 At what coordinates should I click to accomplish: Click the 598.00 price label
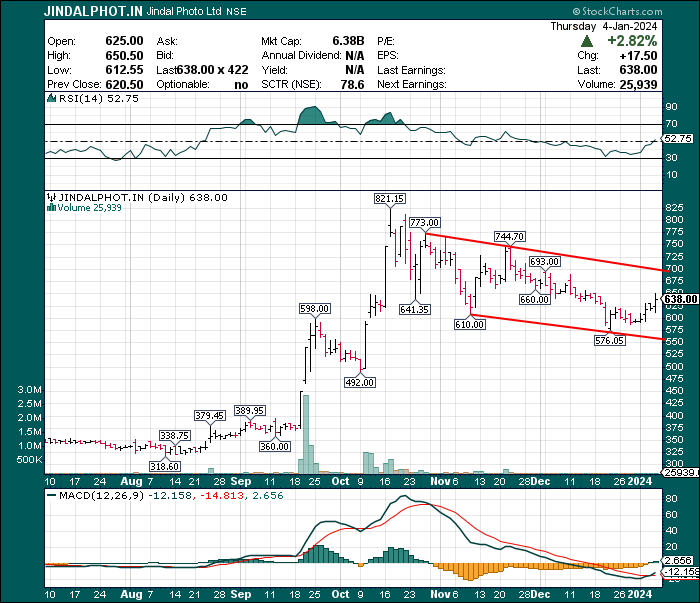click(315, 308)
